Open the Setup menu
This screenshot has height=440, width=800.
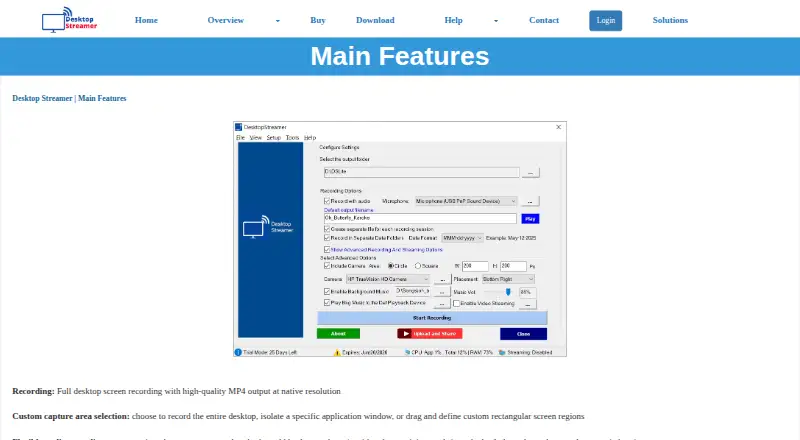(273, 138)
